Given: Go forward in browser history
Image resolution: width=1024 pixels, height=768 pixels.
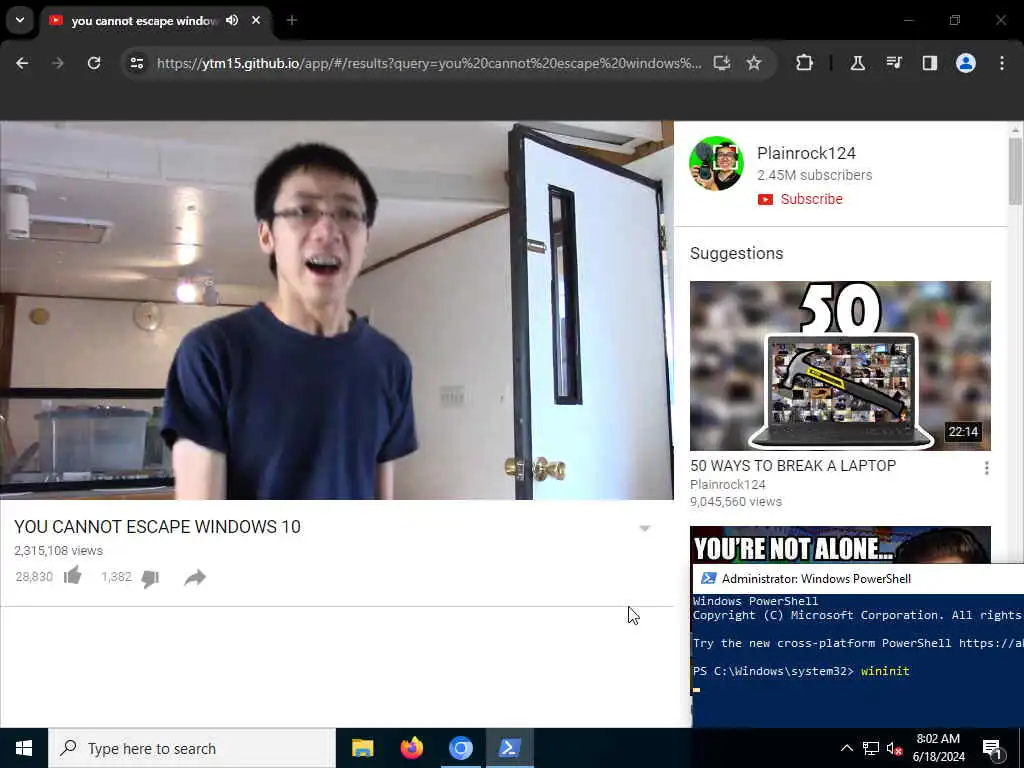Looking at the screenshot, I should (x=58, y=63).
